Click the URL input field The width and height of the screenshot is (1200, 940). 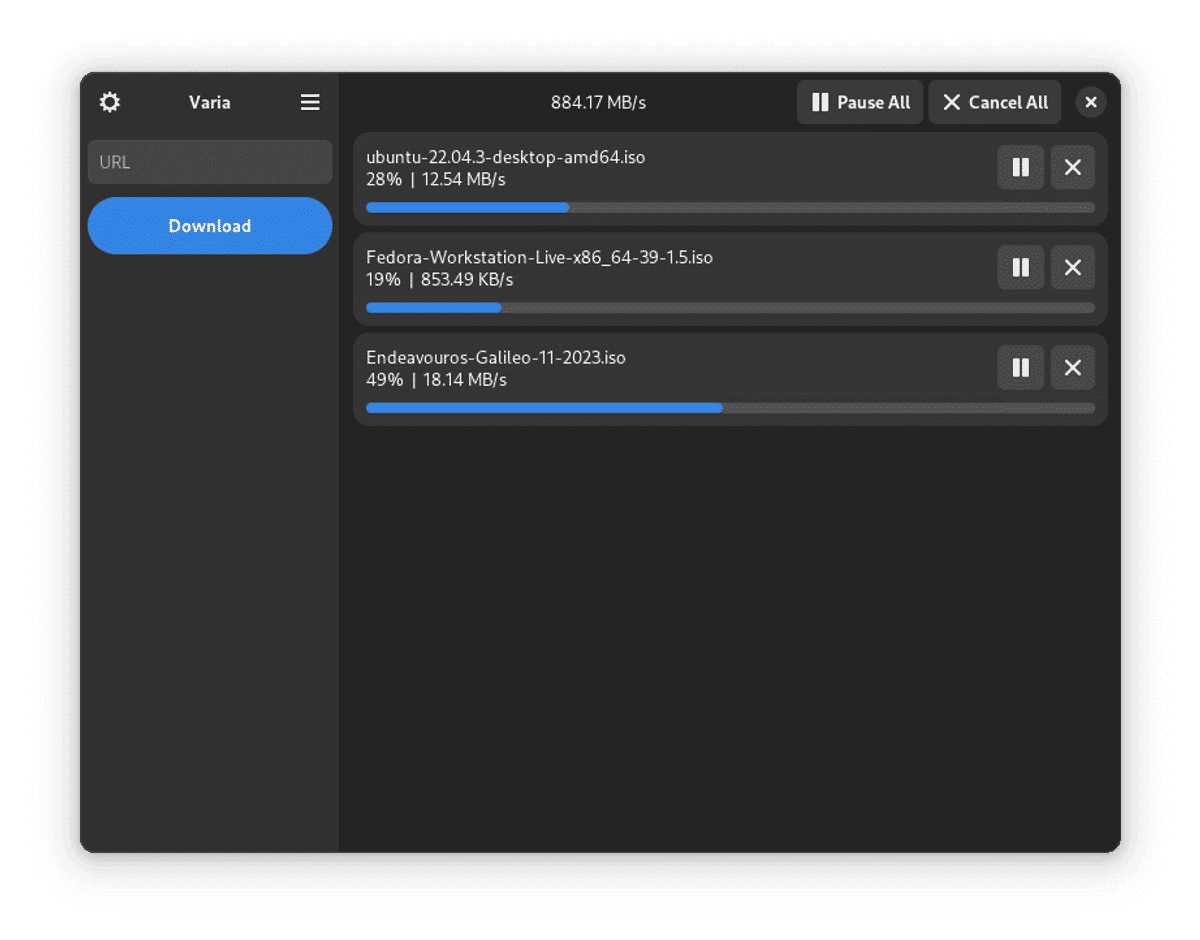tap(210, 162)
